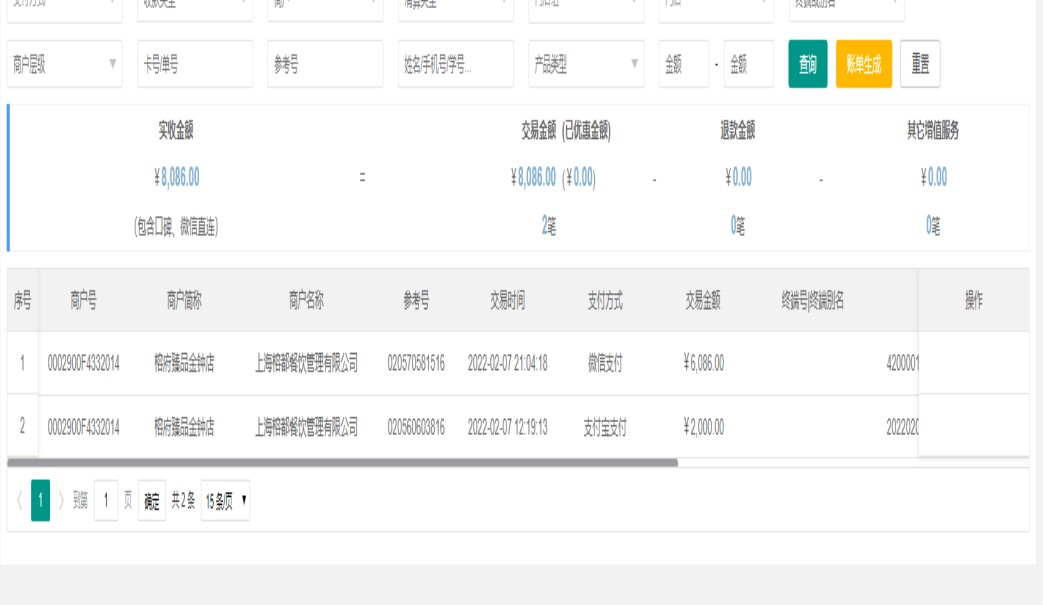
Task: Click the table's horizontal scrollbar
Action: click(x=342, y=463)
